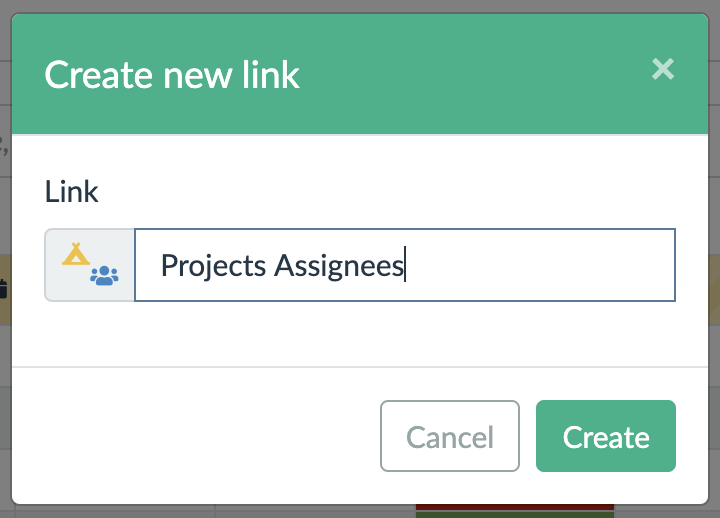Close the Create new link dialog
The image size is (720, 518).
tap(662, 69)
